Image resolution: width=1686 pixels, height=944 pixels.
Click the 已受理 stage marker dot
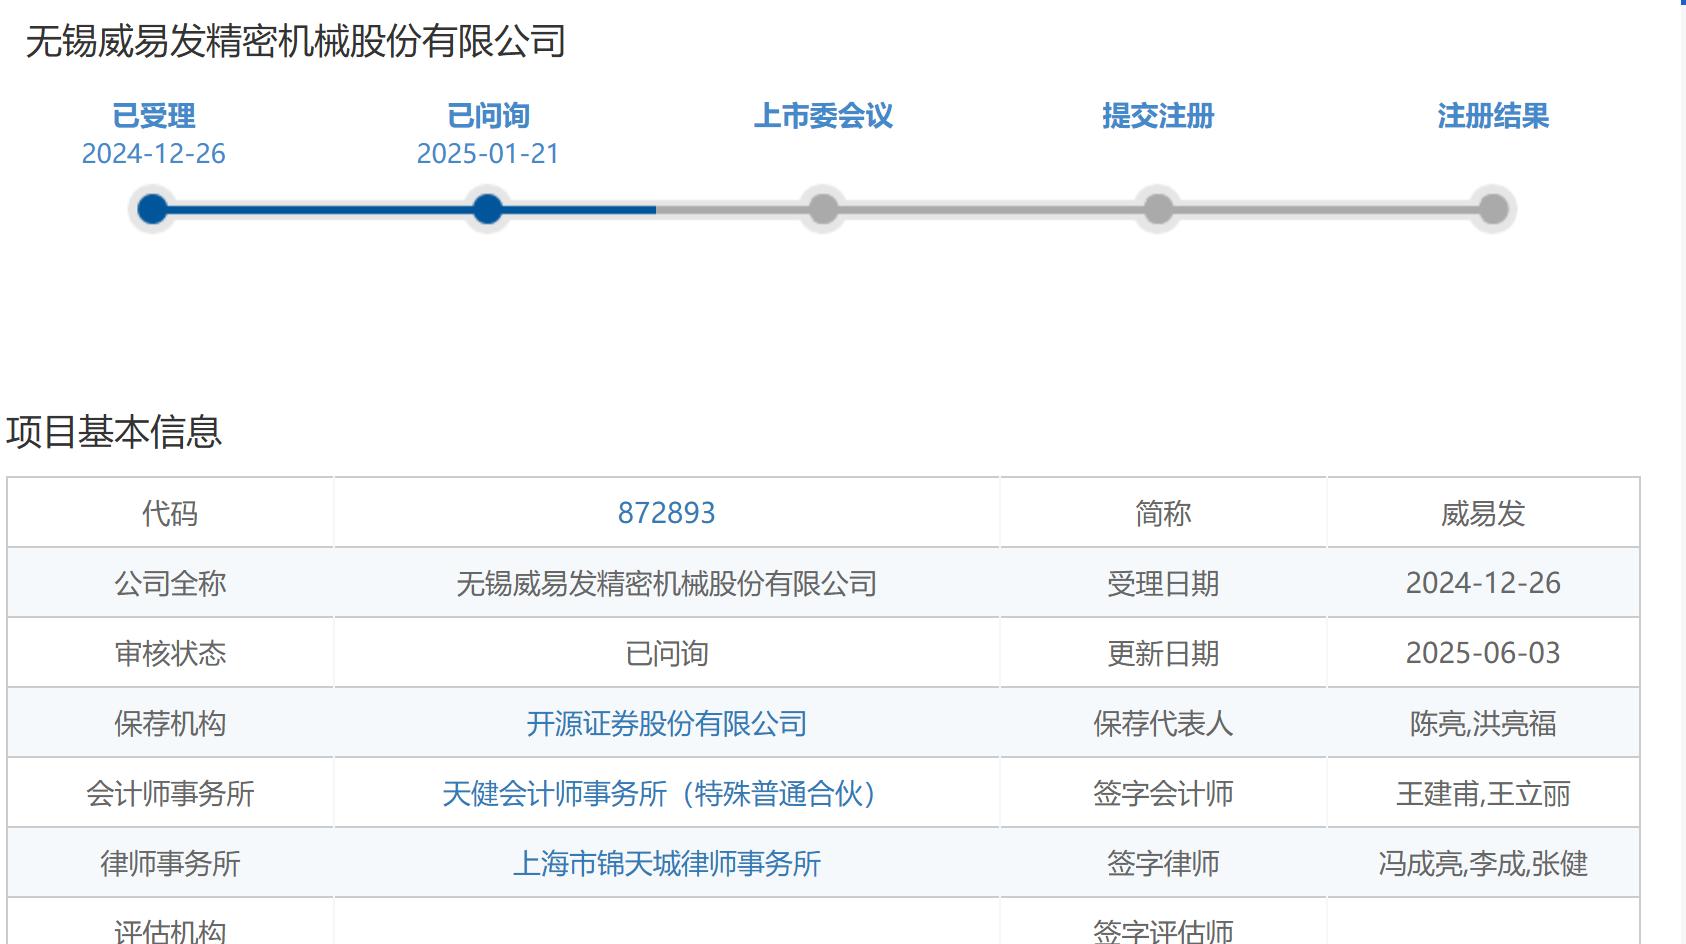tap(153, 209)
